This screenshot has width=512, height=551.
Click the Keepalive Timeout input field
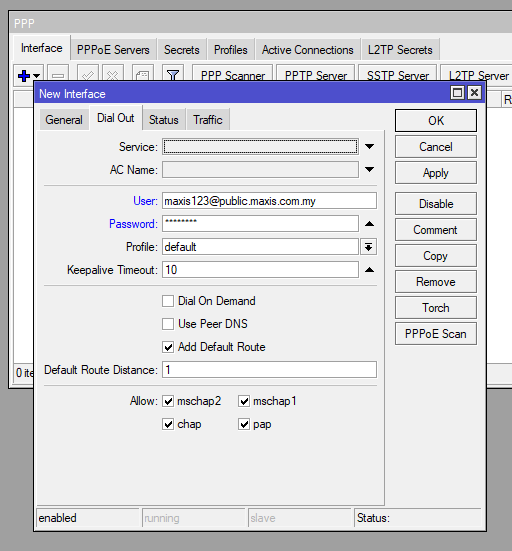tap(260, 270)
